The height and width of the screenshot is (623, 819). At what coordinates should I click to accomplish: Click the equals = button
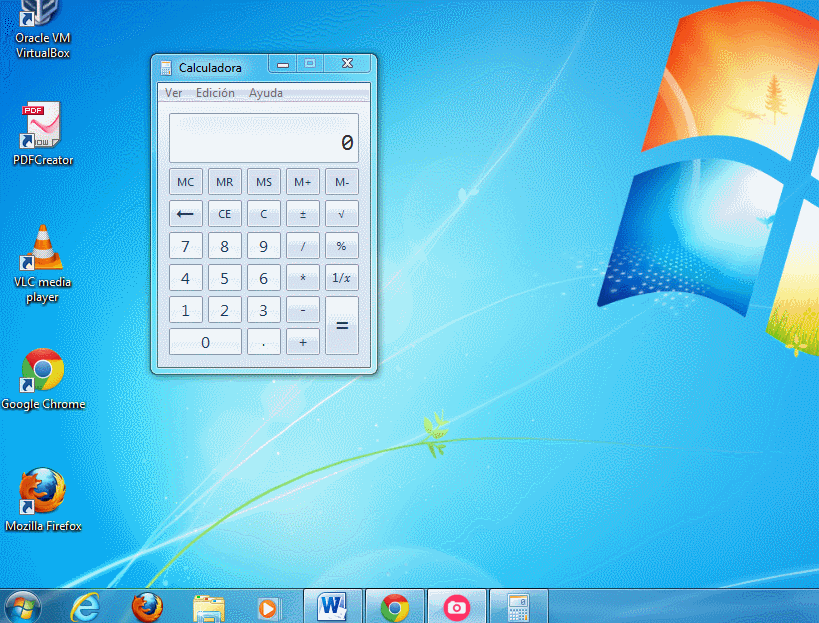[x=342, y=326]
